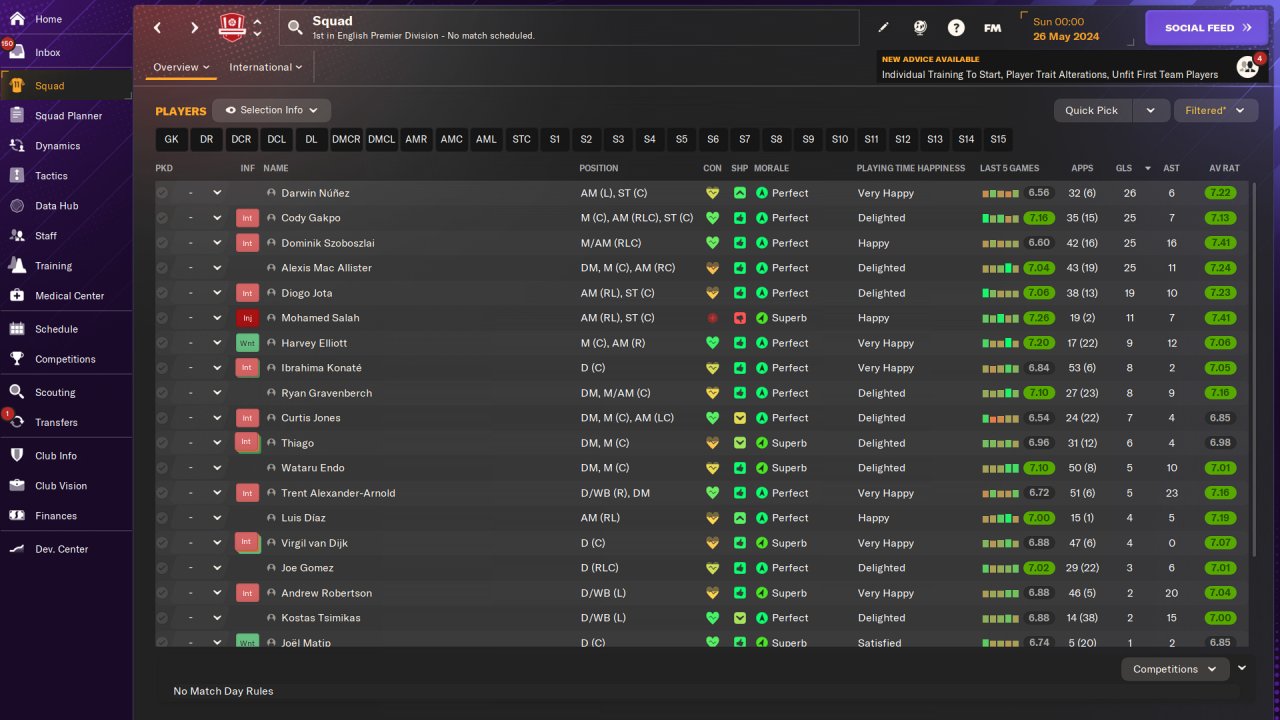Image resolution: width=1280 pixels, height=720 pixels.
Task: Select the S15 substitute slot
Action: (x=998, y=139)
